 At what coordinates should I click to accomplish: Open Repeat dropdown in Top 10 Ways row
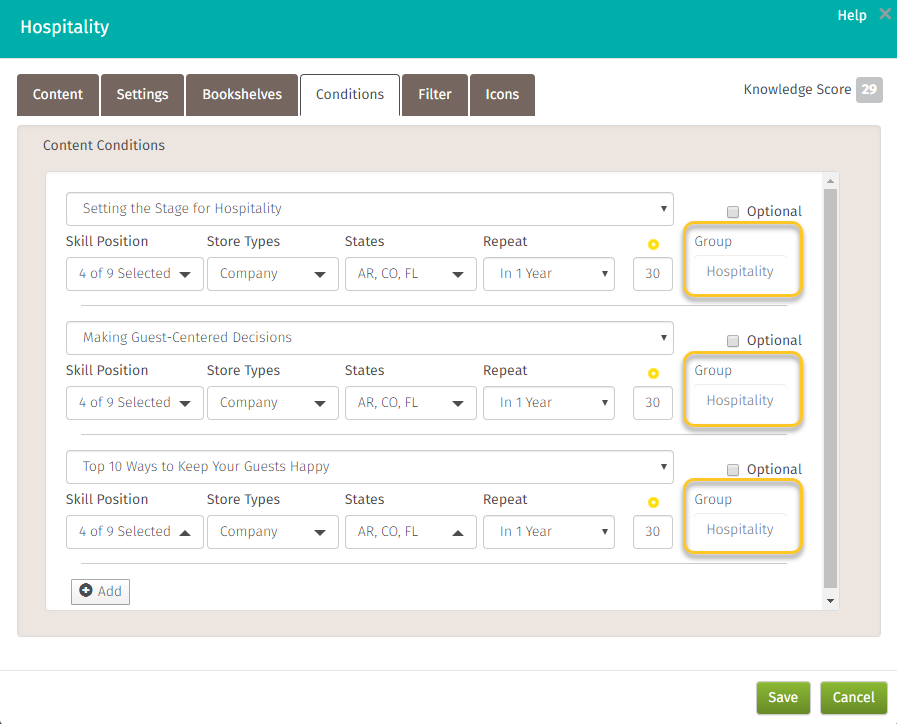(x=549, y=532)
